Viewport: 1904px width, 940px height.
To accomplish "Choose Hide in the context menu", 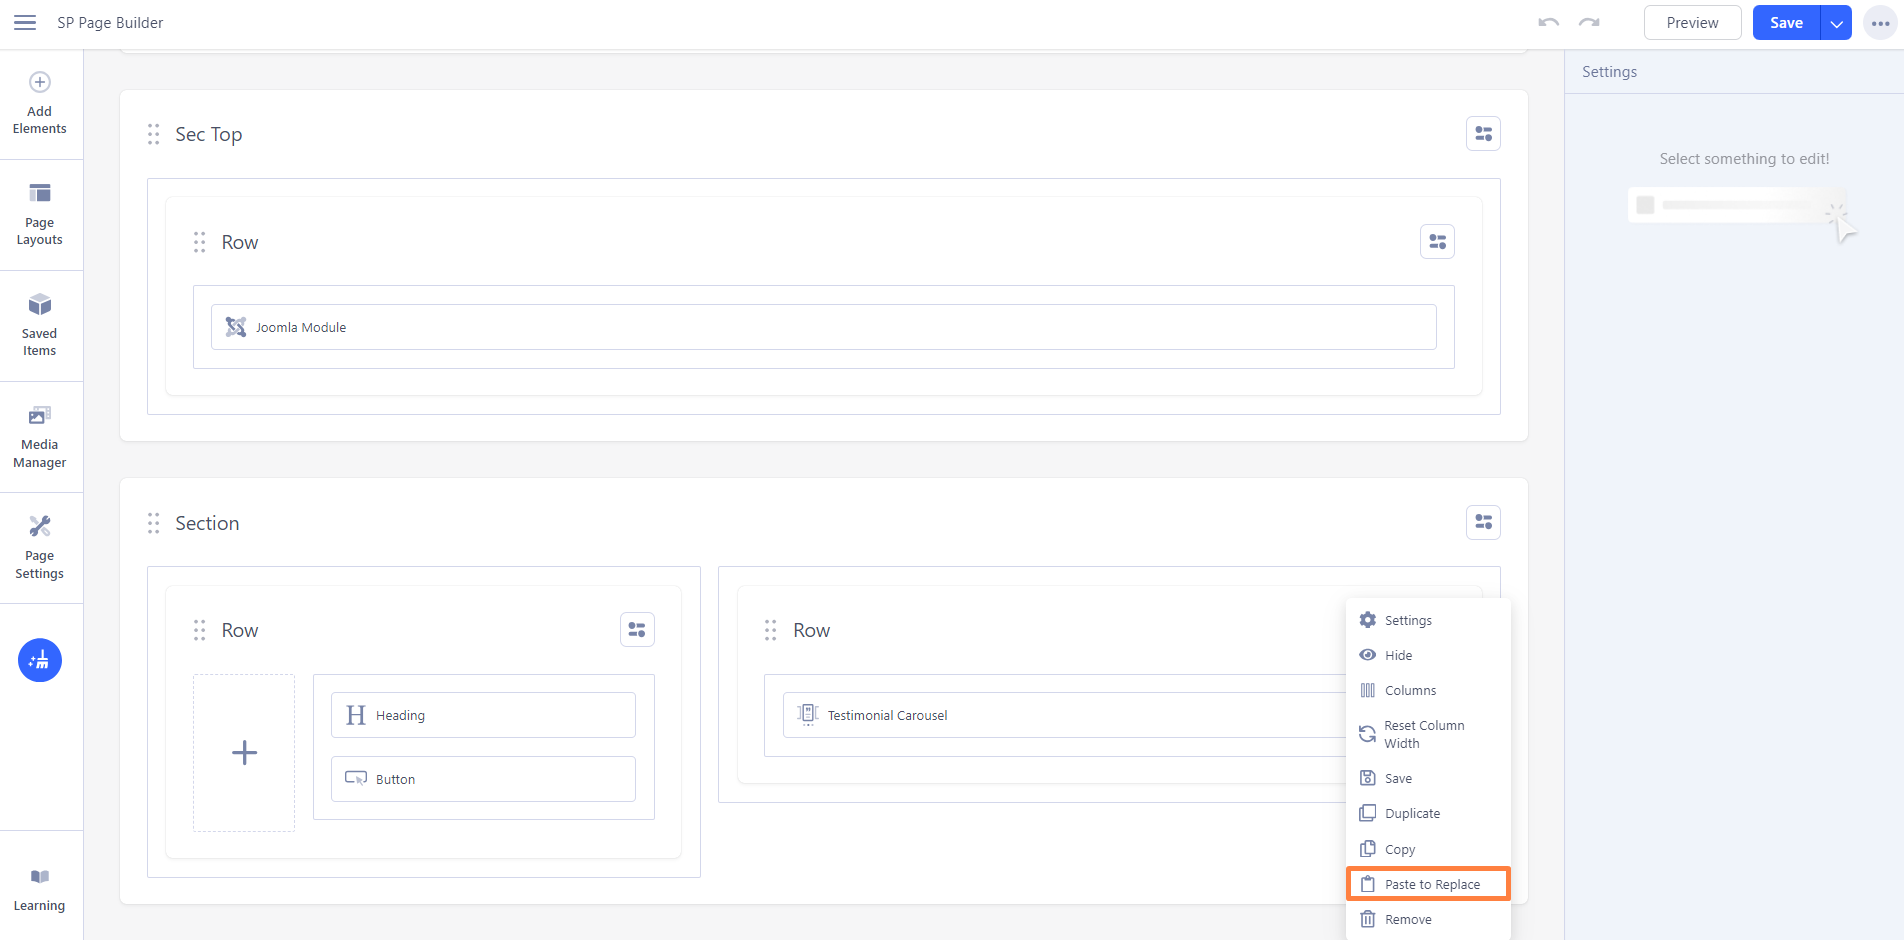I will (x=1428, y=655).
